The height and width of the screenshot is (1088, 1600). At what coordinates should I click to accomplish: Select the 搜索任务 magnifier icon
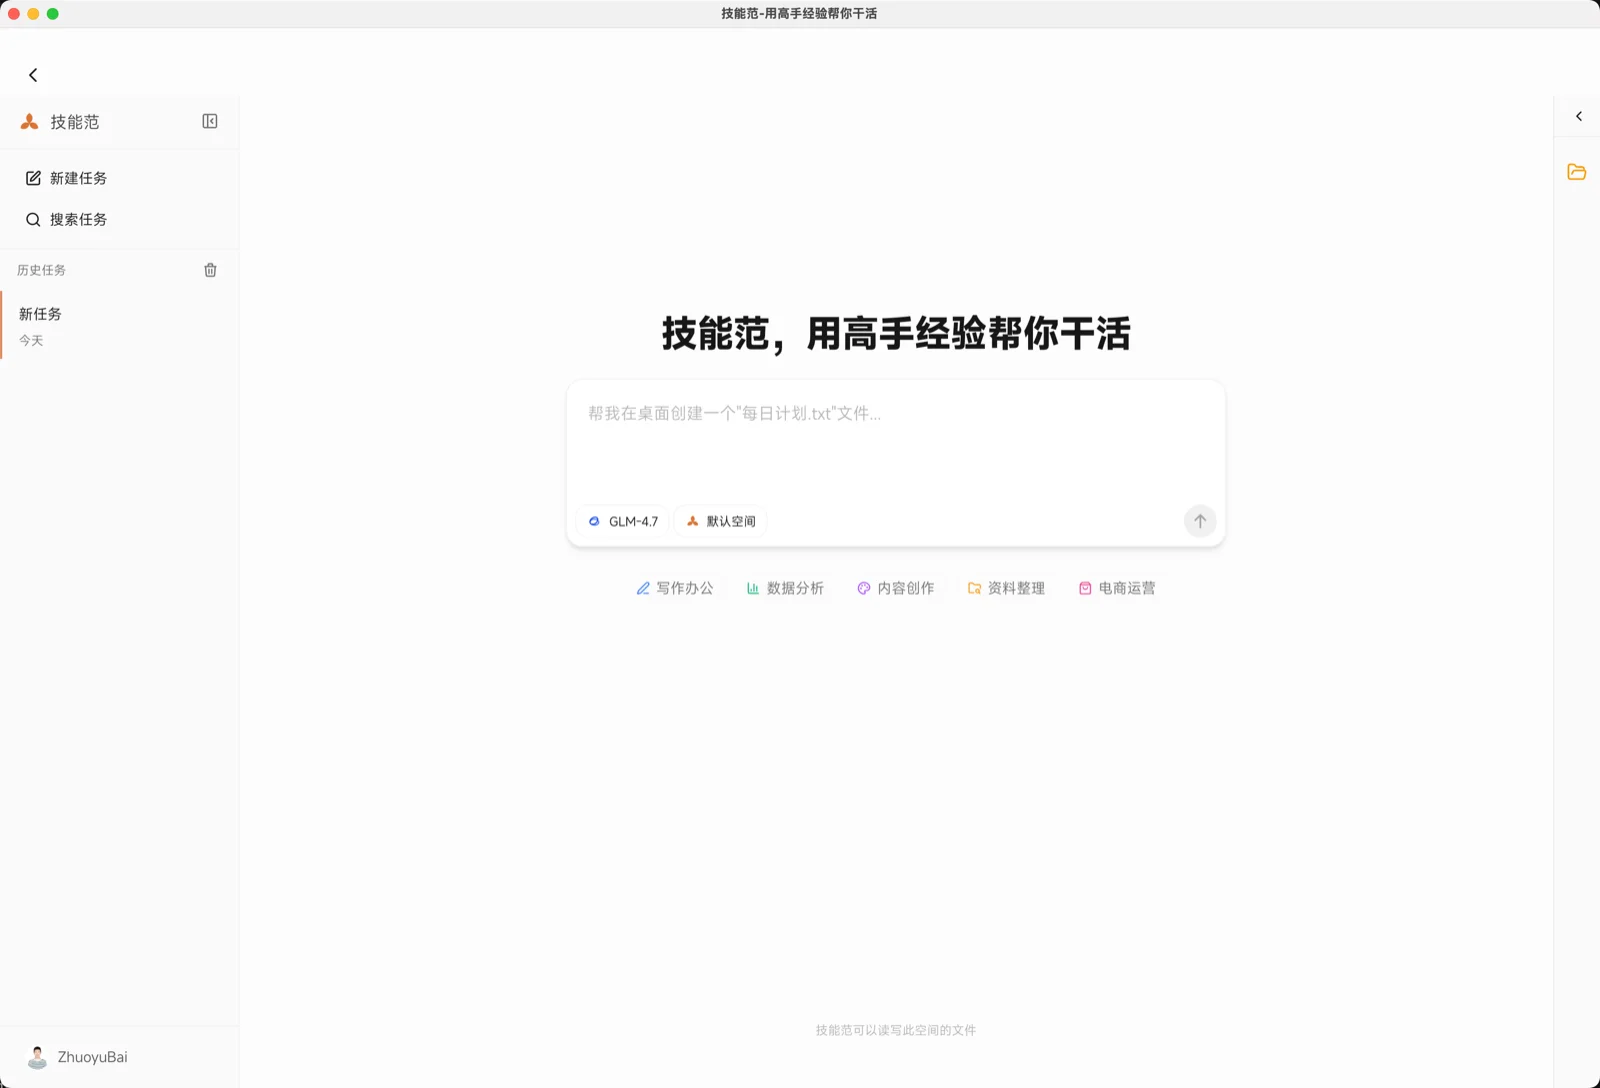point(33,219)
